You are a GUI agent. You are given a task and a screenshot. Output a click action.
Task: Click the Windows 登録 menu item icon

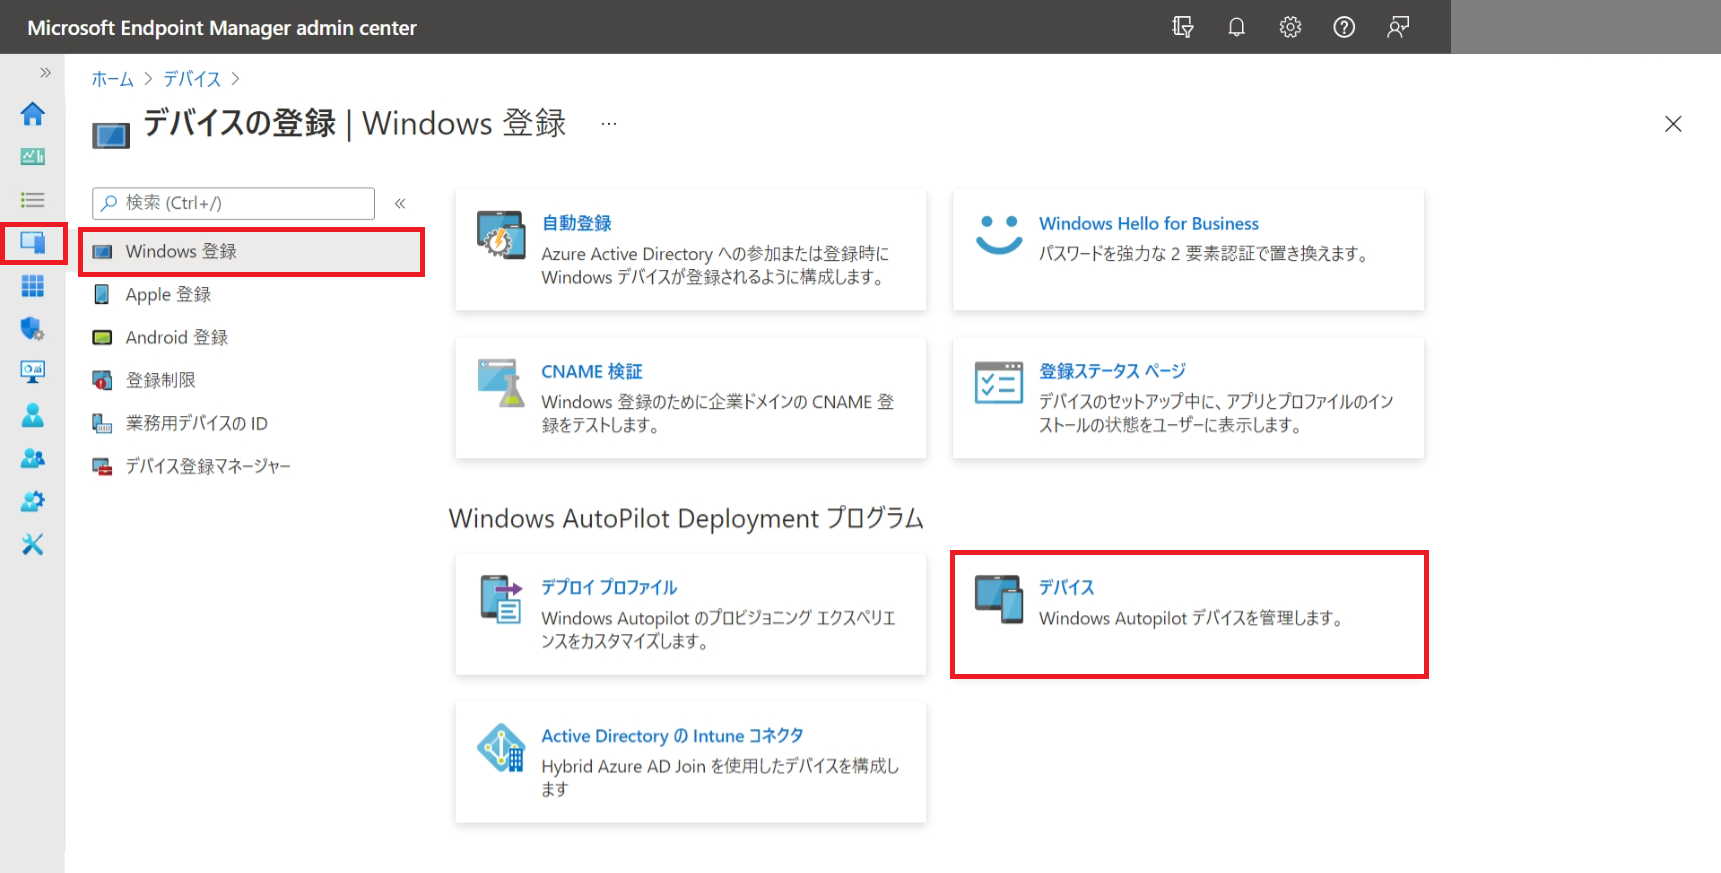(102, 252)
